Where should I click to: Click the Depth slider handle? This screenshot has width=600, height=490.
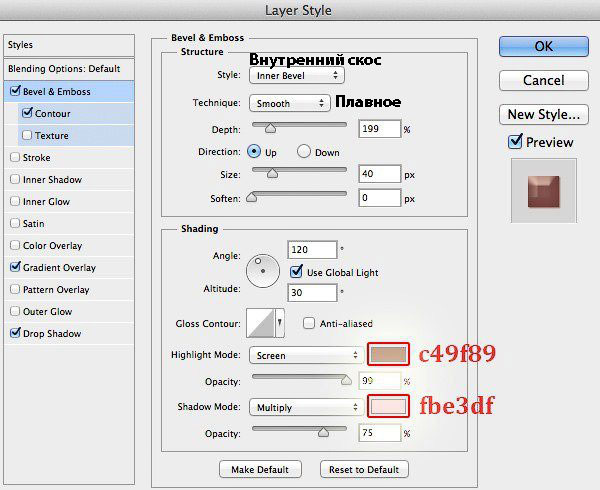click(x=271, y=128)
